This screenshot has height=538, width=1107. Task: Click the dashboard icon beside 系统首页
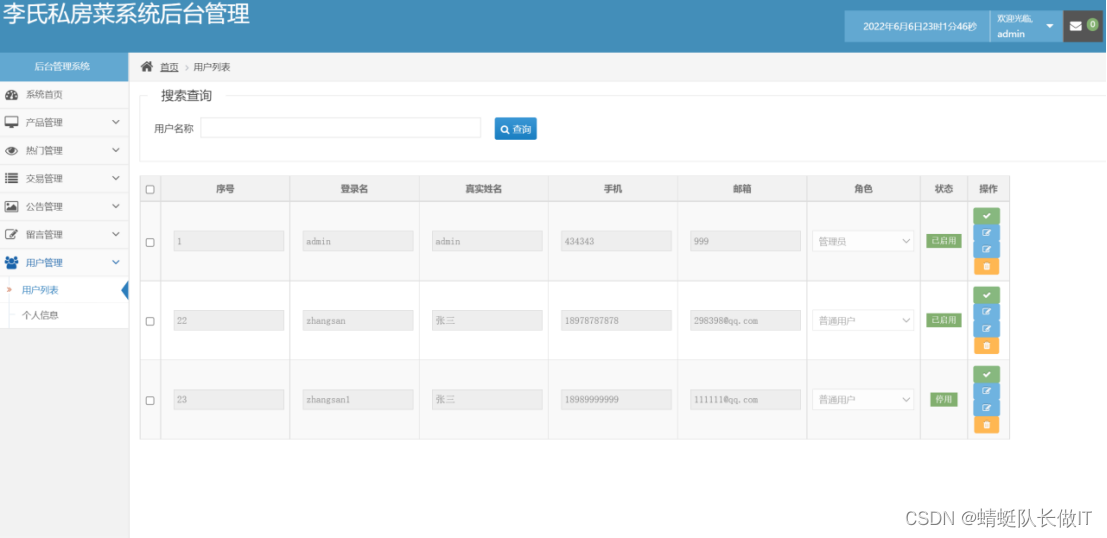pos(11,95)
